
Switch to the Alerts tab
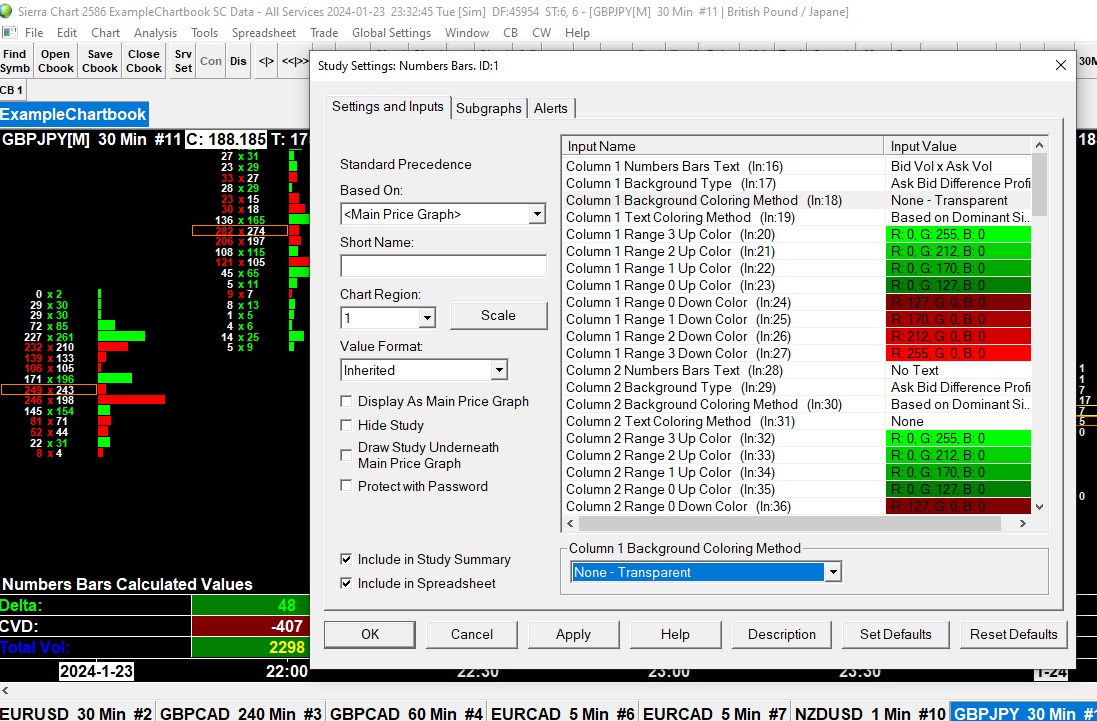[x=551, y=108]
